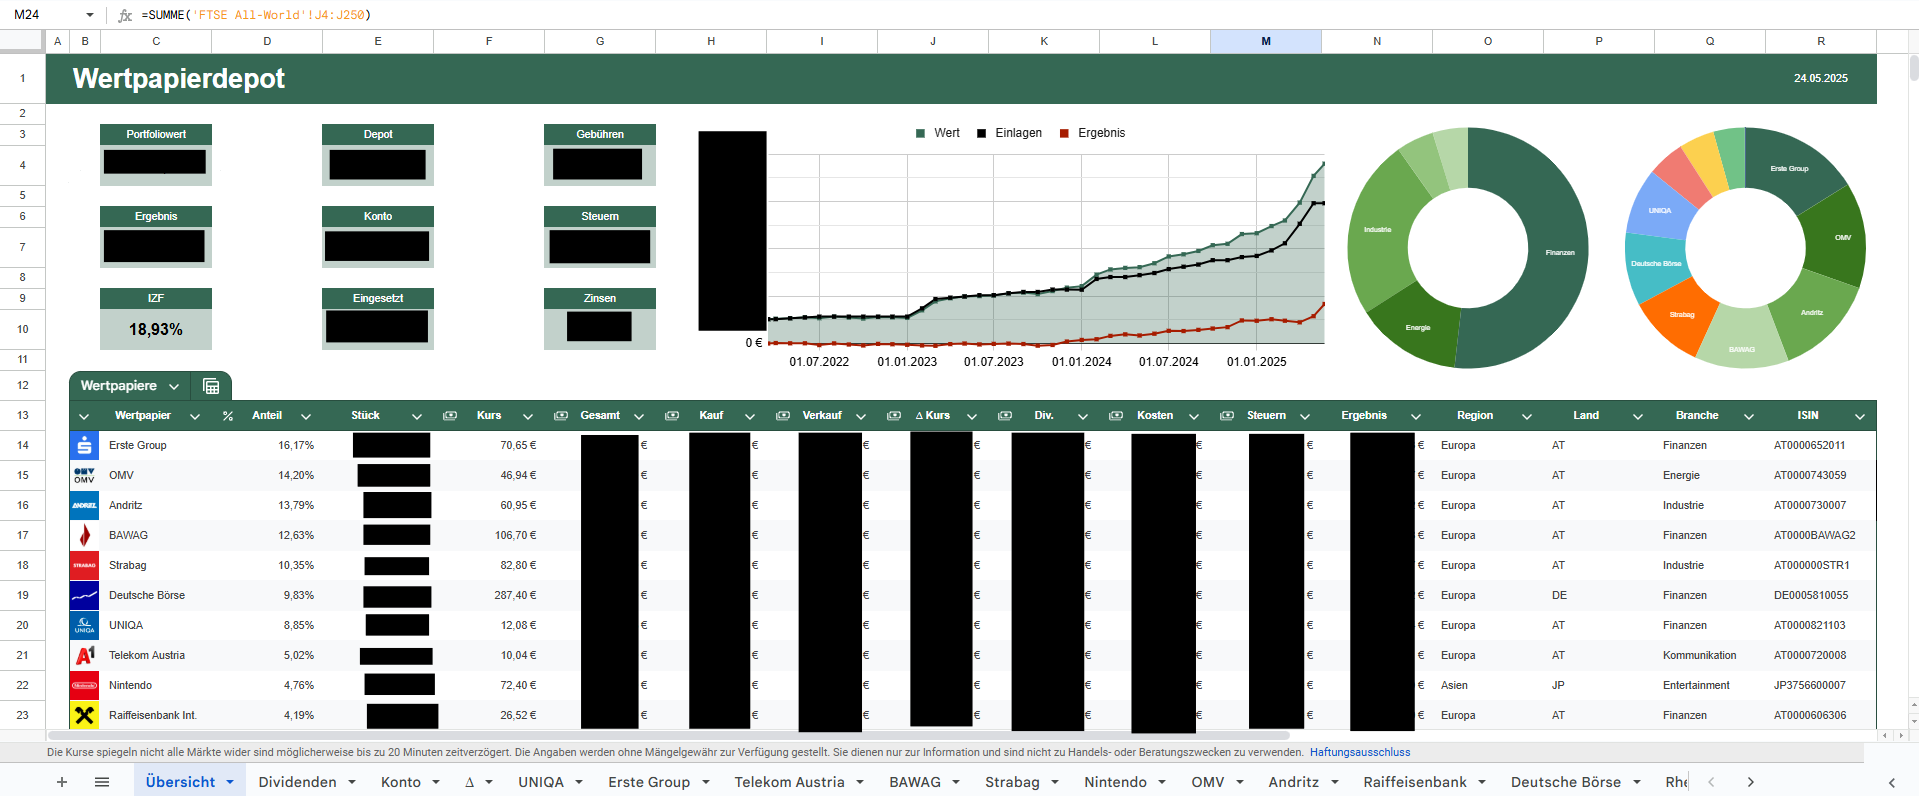This screenshot has height=796, width=1919.
Task: Open the name box dropdown arrow
Action: point(90,15)
